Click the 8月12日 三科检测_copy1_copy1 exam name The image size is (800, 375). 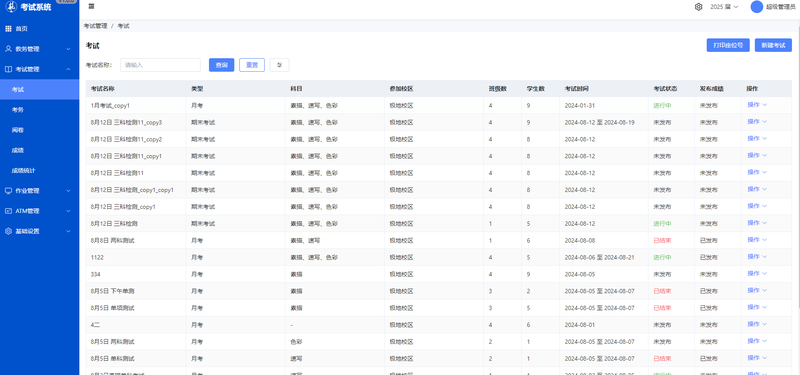coord(132,190)
